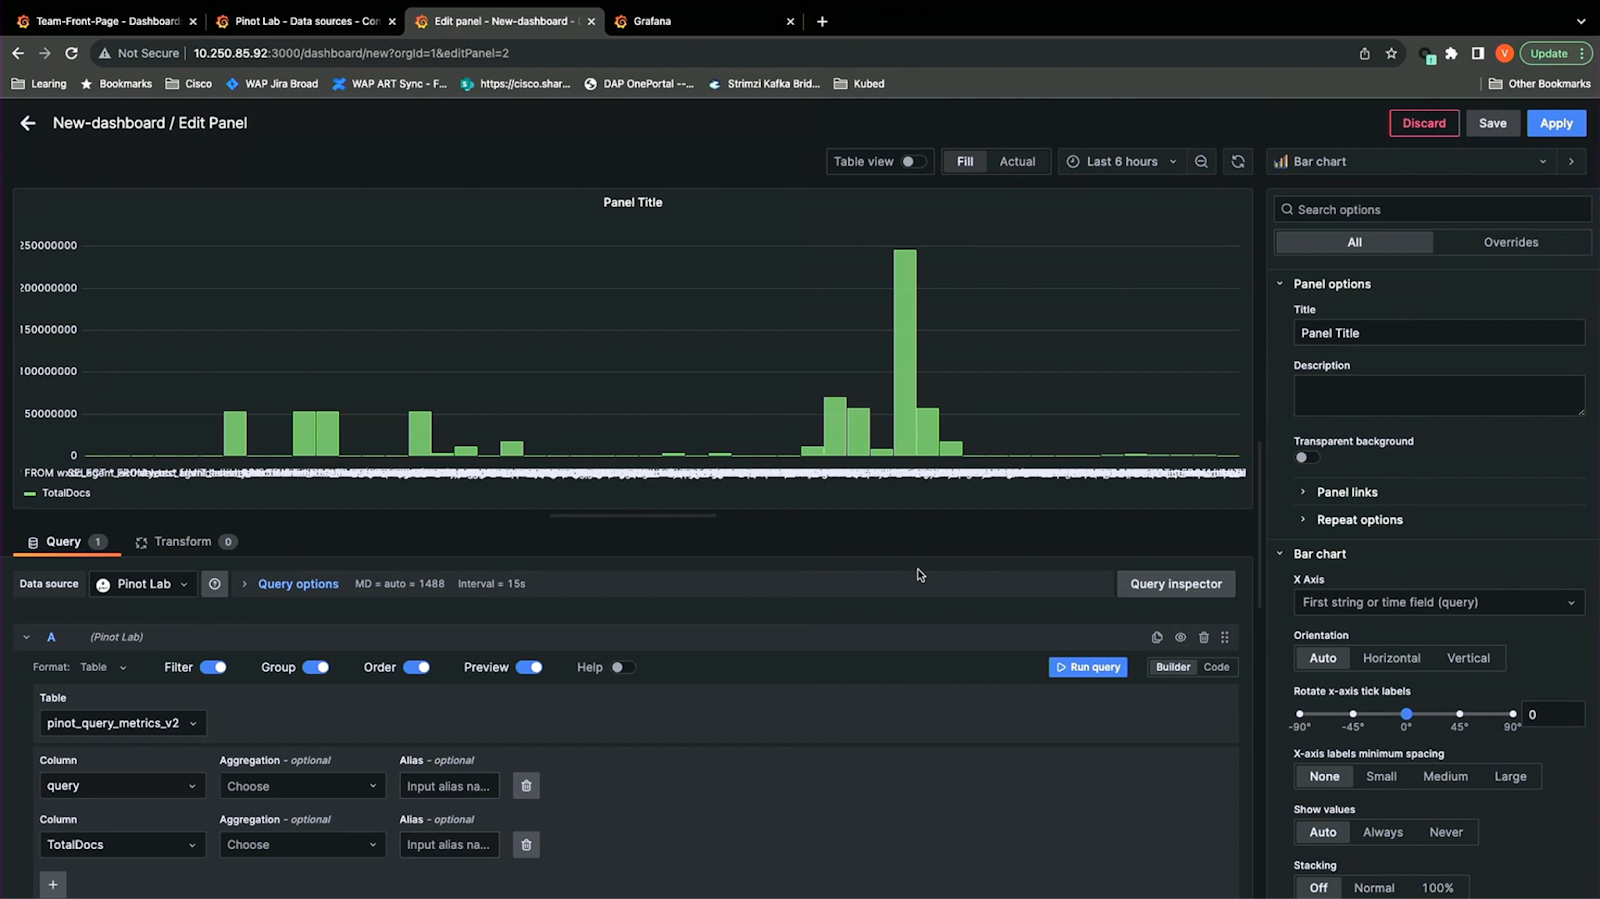Remove the TotalDocs column row
Viewport: 1600px width, 899px height.
tap(526, 845)
